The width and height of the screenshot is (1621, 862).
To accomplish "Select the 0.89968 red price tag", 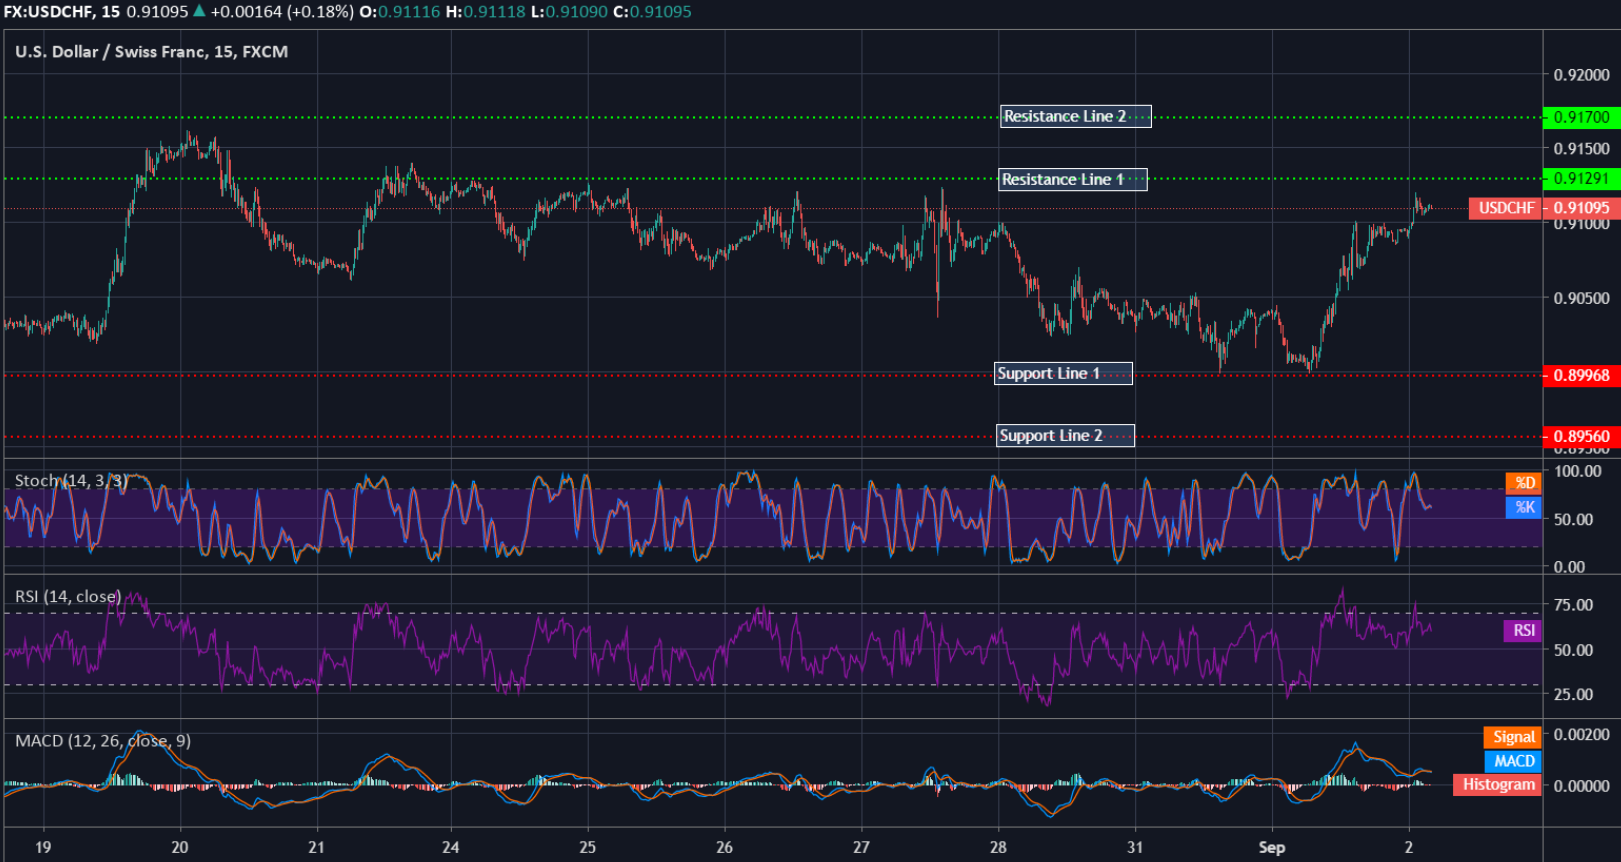I will click(x=1581, y=376).
